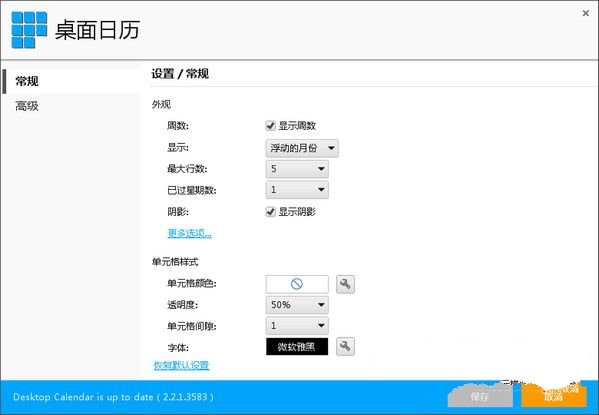The width and height of the screenshot is (599, 415).
Task: Click the version status text in footer
Action: [x=113, y=397]
